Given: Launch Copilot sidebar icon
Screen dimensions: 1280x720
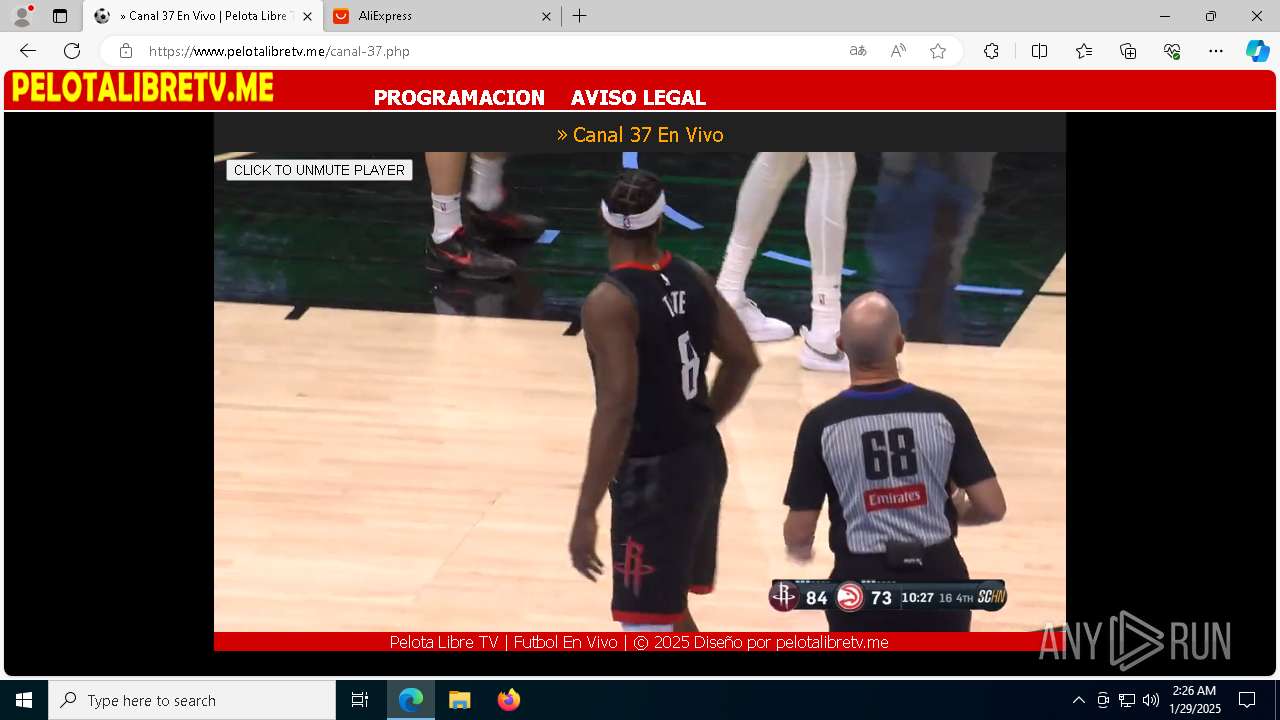Looking at the screenshot, I should (x=1257, y=51).
